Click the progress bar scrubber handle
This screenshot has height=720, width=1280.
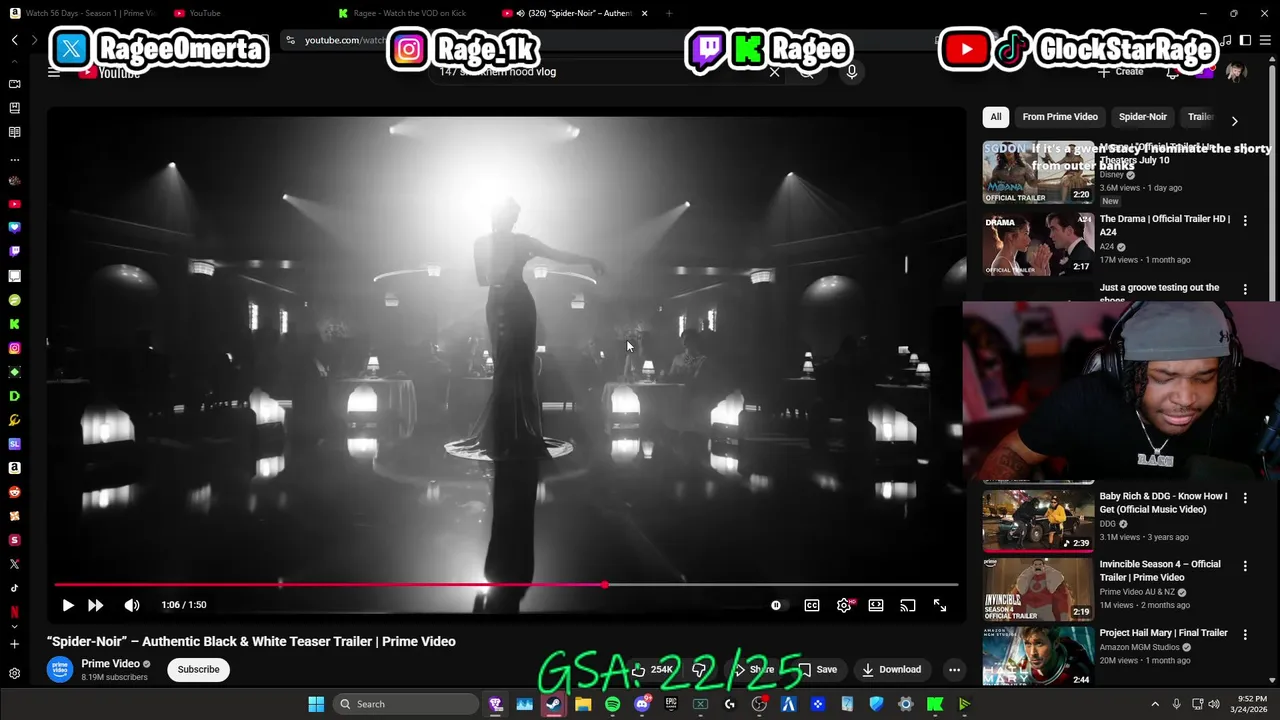coord(605,584)
